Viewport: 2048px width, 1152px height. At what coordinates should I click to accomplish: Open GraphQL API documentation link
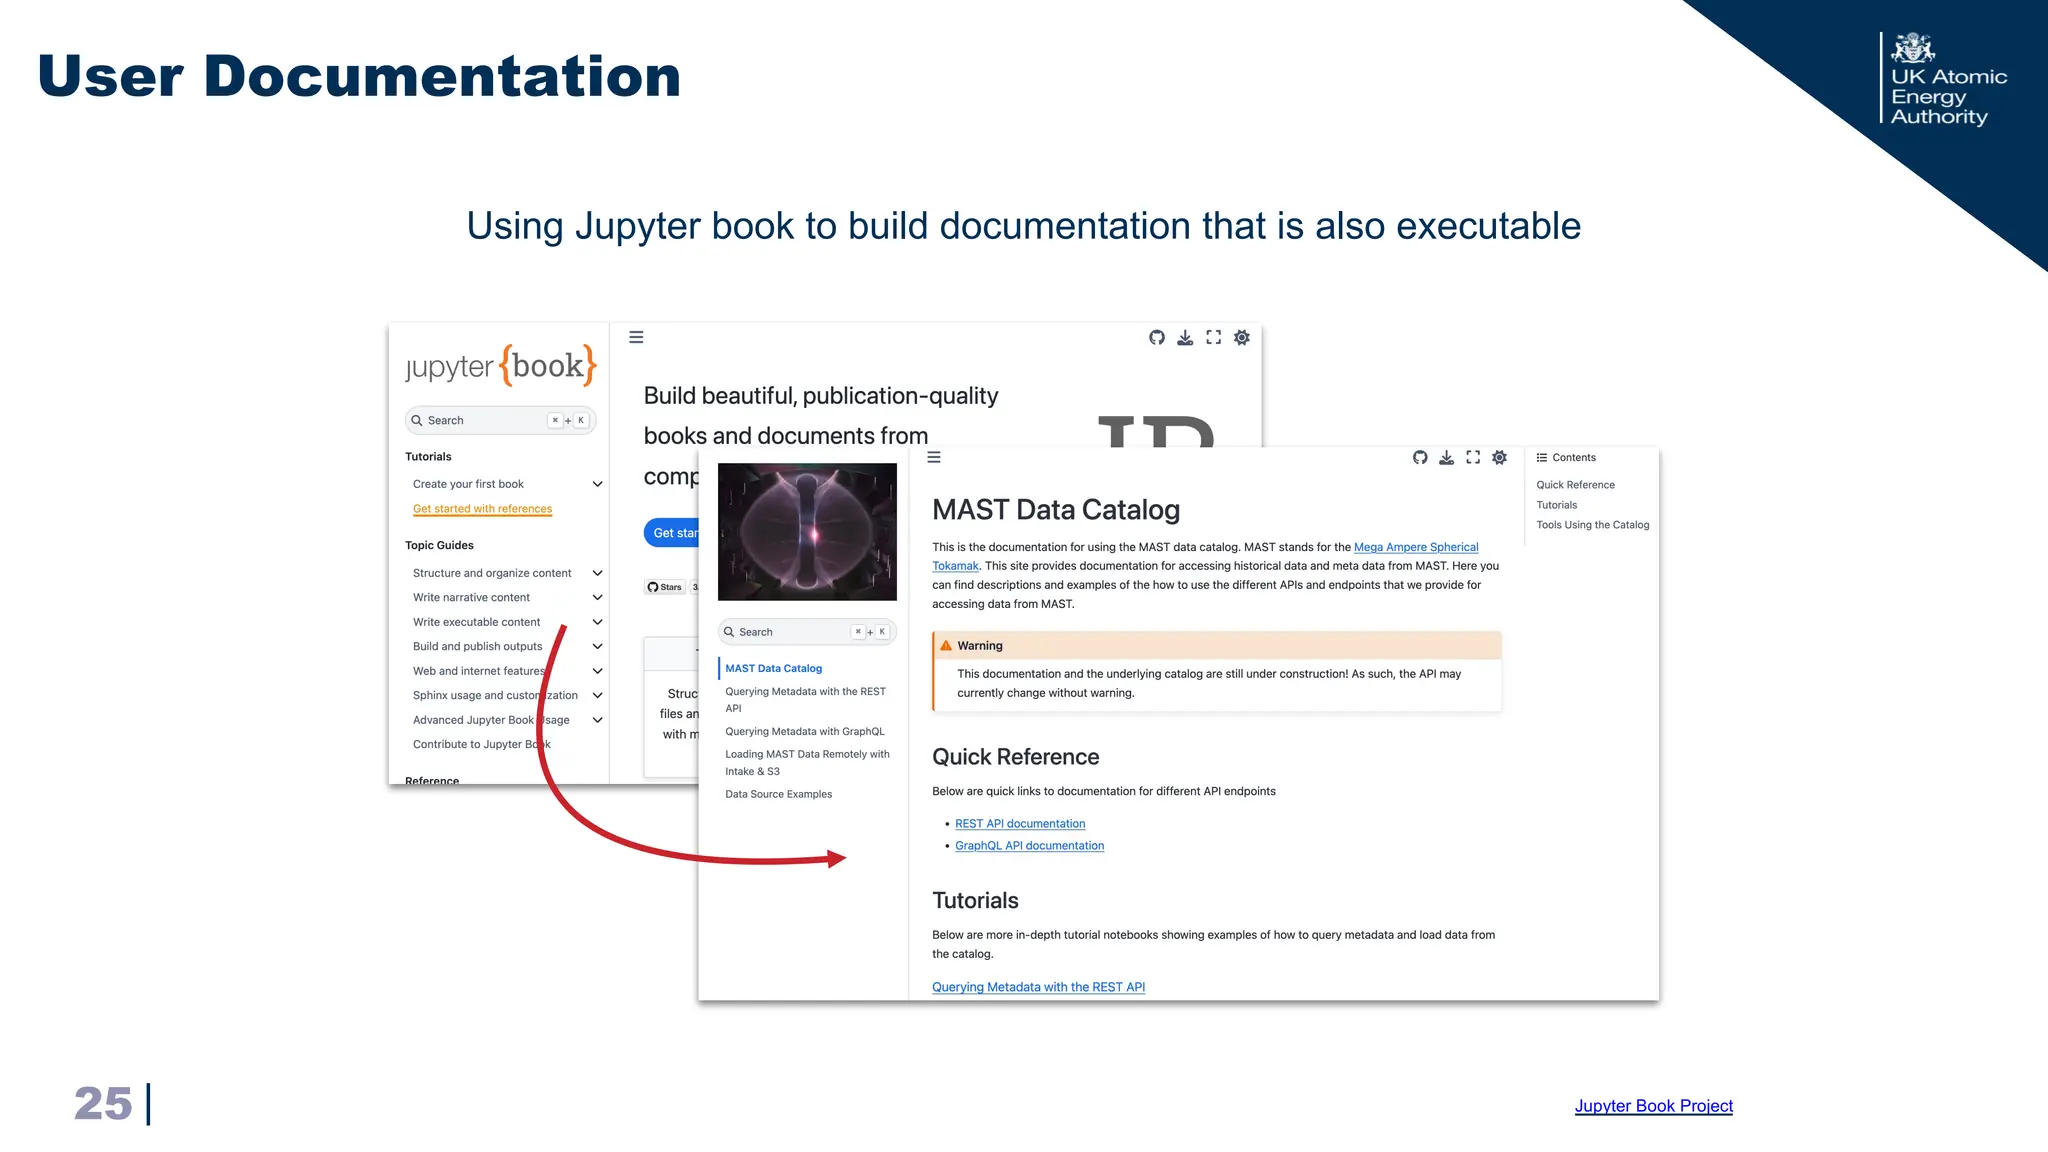click(1029, 846)
